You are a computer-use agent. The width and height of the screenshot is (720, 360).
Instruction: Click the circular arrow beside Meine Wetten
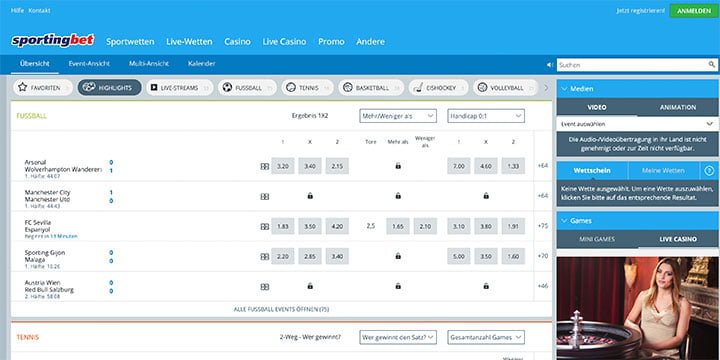coord(709,171)
